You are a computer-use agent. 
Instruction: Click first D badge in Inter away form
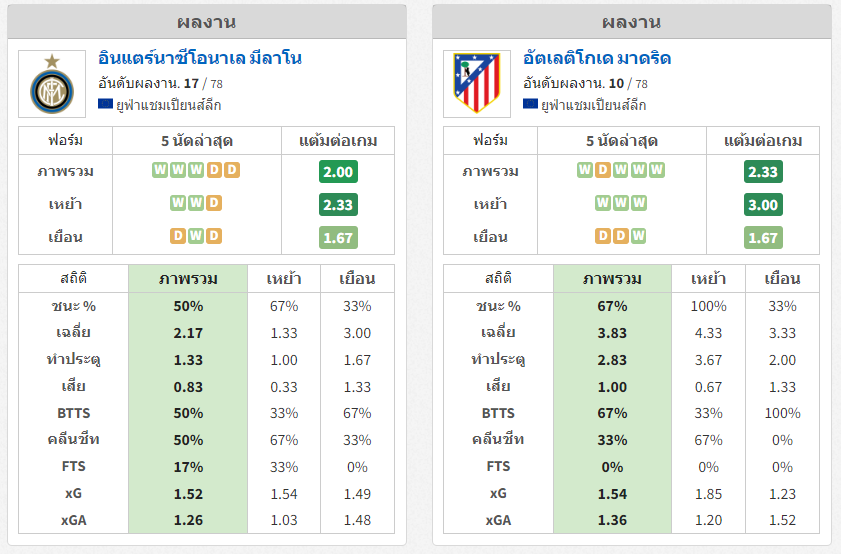point(178,236)
